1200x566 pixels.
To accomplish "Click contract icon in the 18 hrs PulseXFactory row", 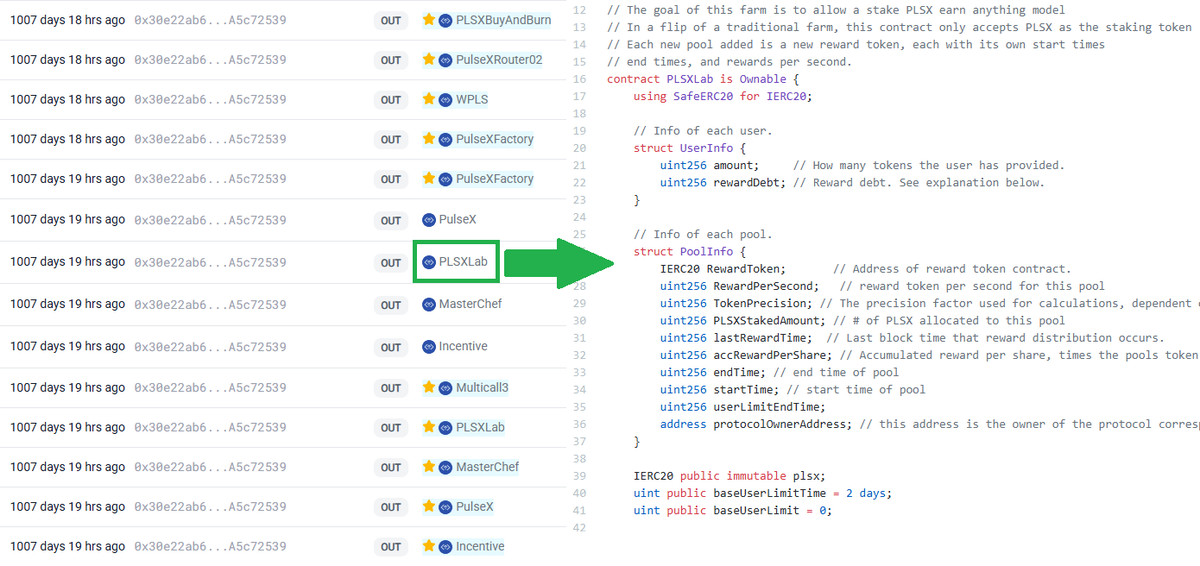I will (446, 139).
